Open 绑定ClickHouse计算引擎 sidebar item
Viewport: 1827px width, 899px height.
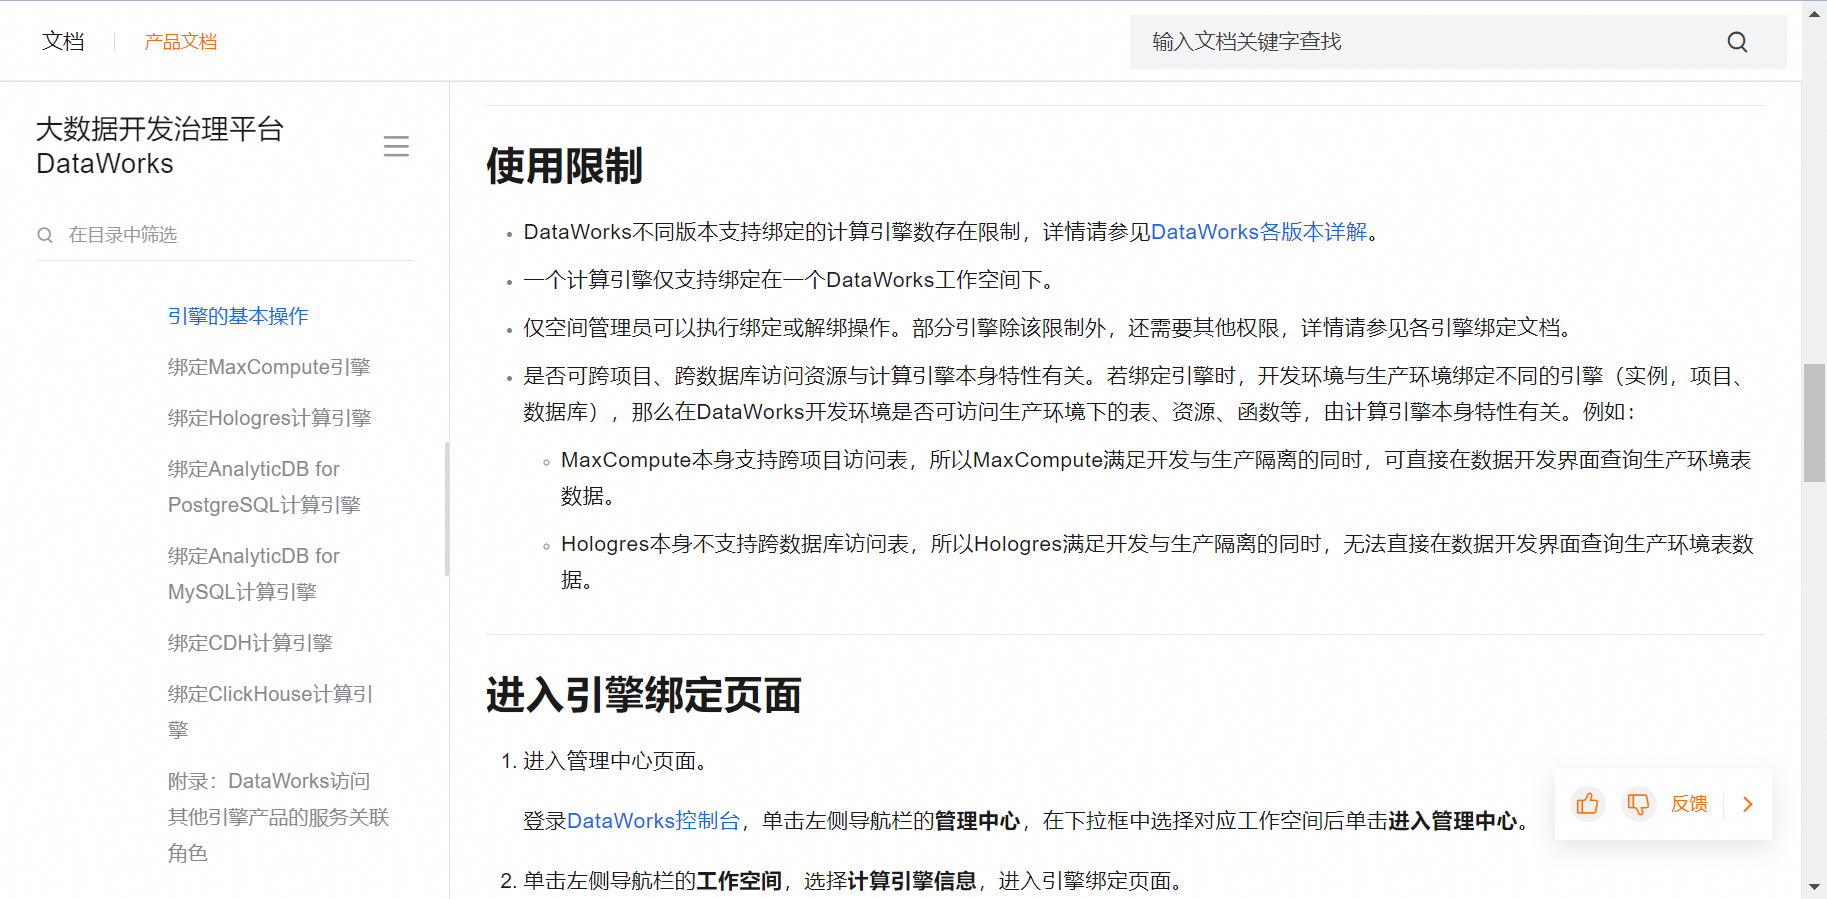[270, 712]
